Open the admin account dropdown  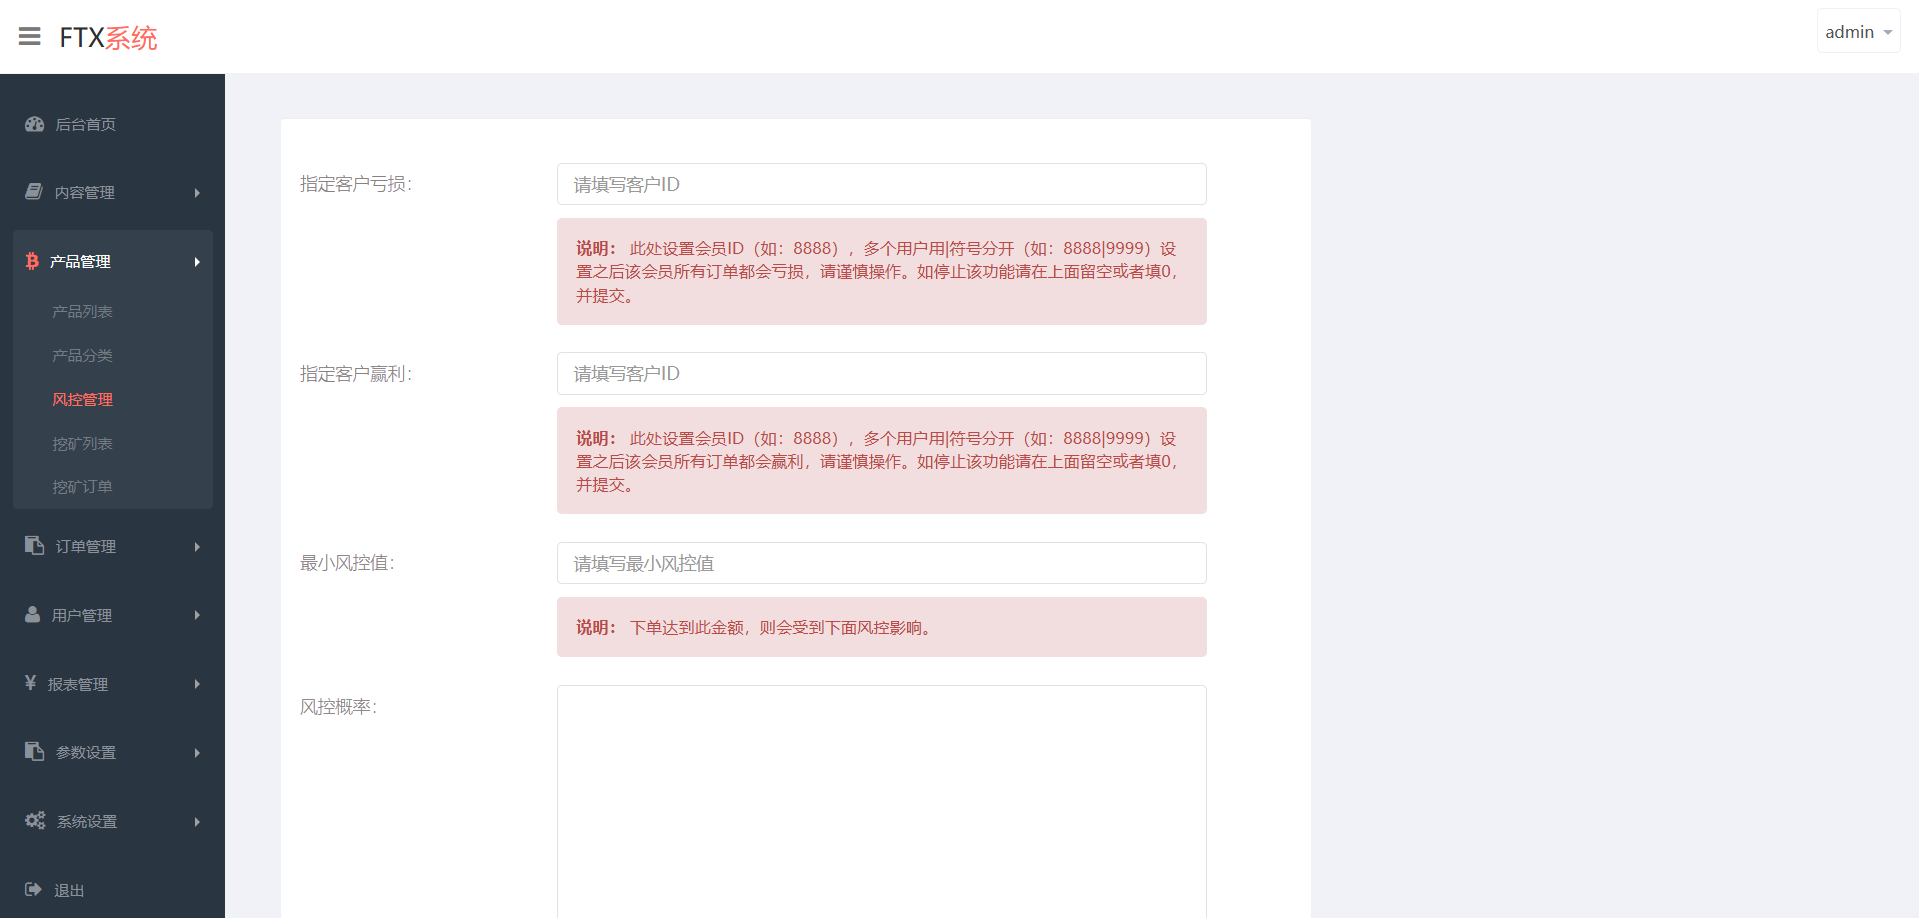point(1858,32)
